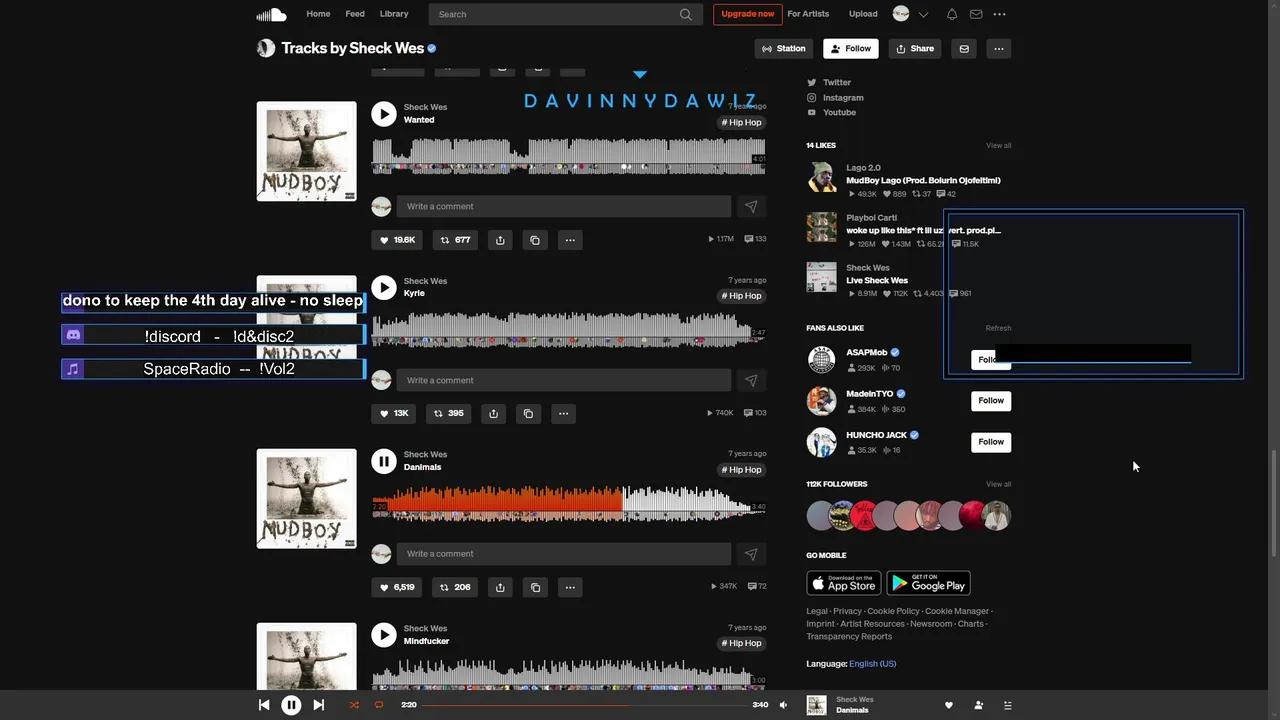Toggle shuffle in player bar
1280x720 pixels.
click(x=353, y=705)
